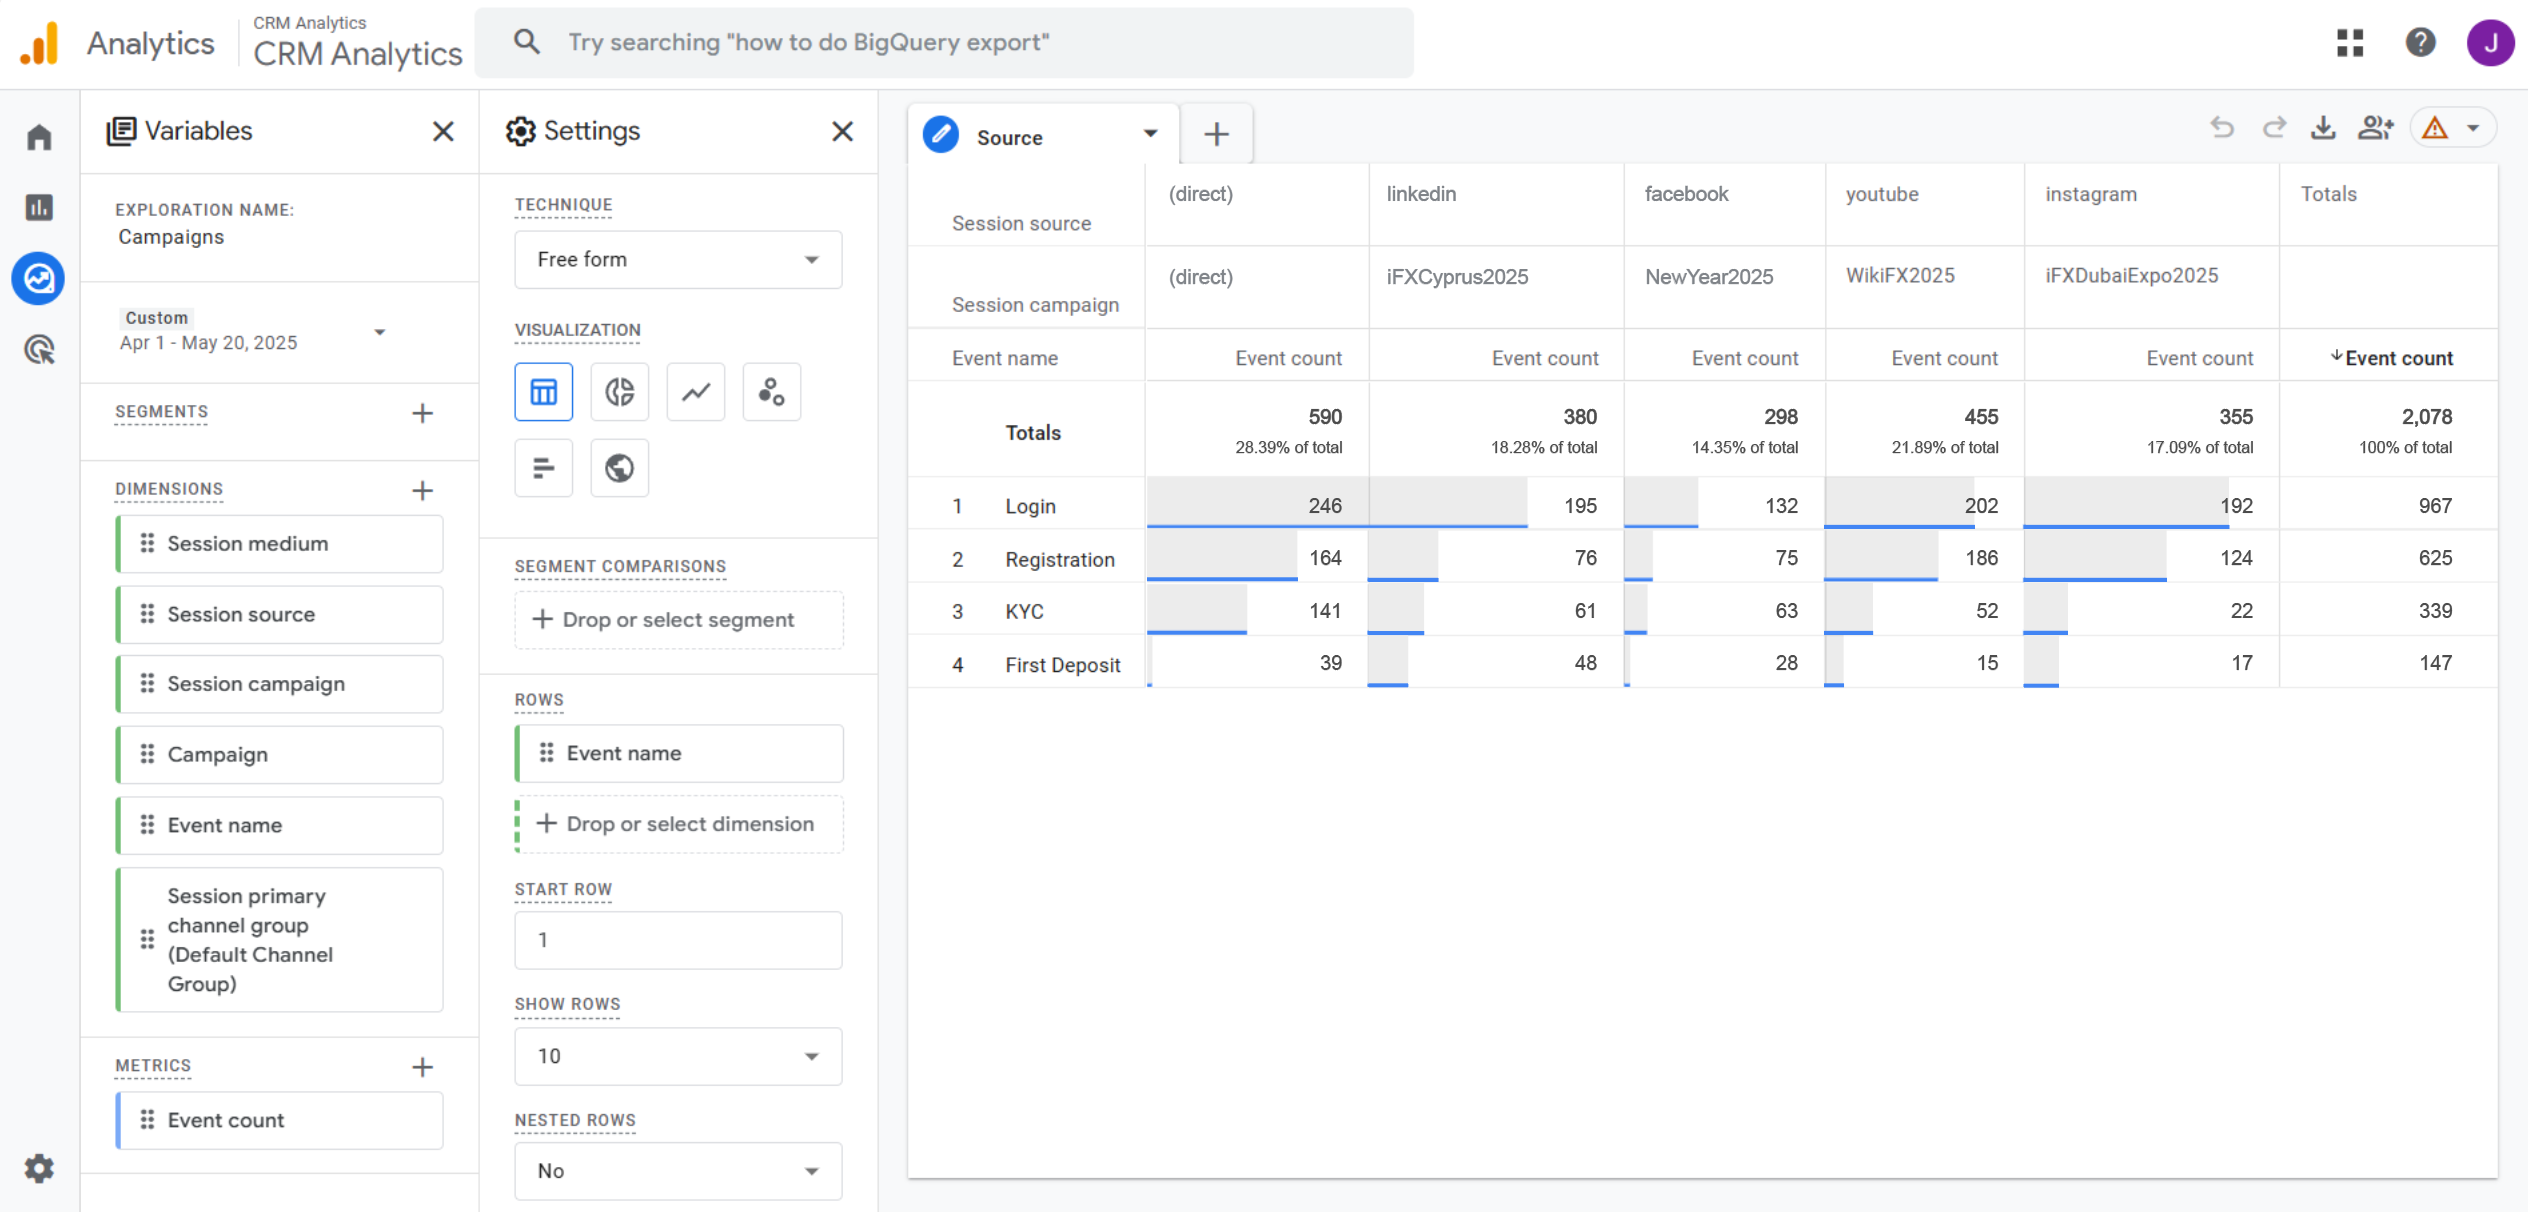Viewport: 2528px width, 1212px height.
Task: Select the Event count metric chip
Action: pyautogui.click(x=280, y=1120)
